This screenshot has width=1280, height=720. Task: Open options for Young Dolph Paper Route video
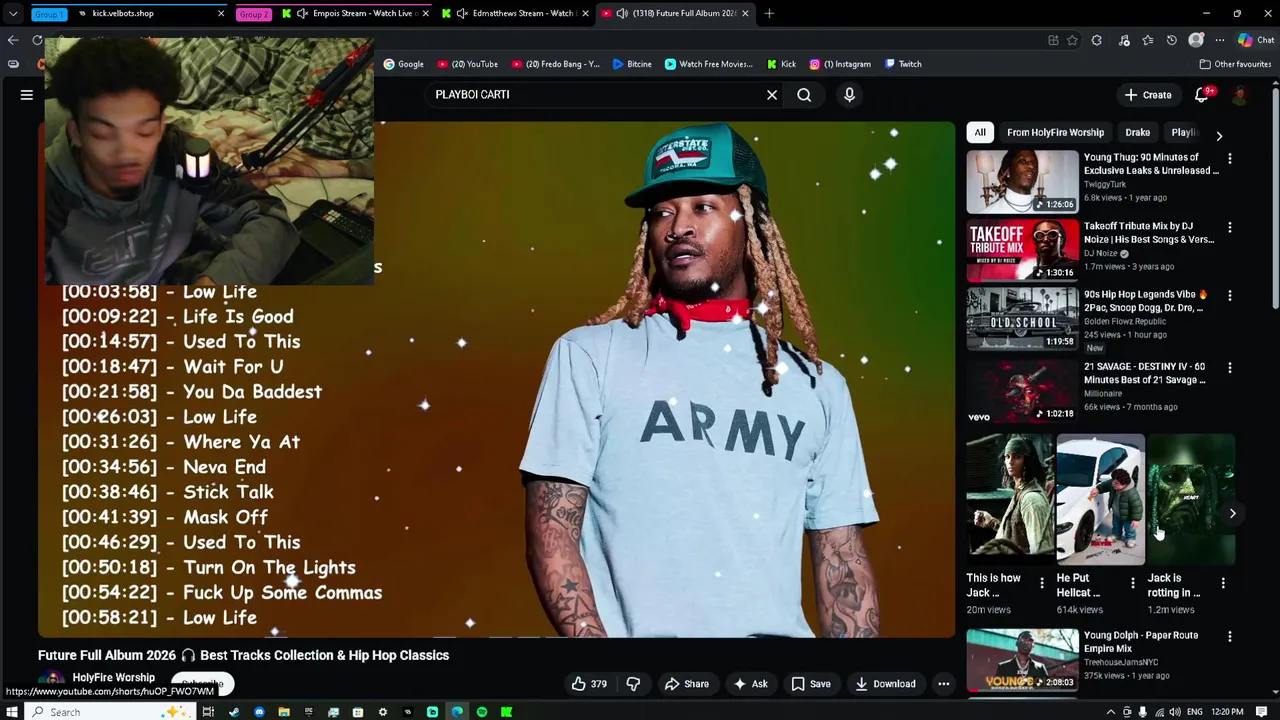[1230, 637]
